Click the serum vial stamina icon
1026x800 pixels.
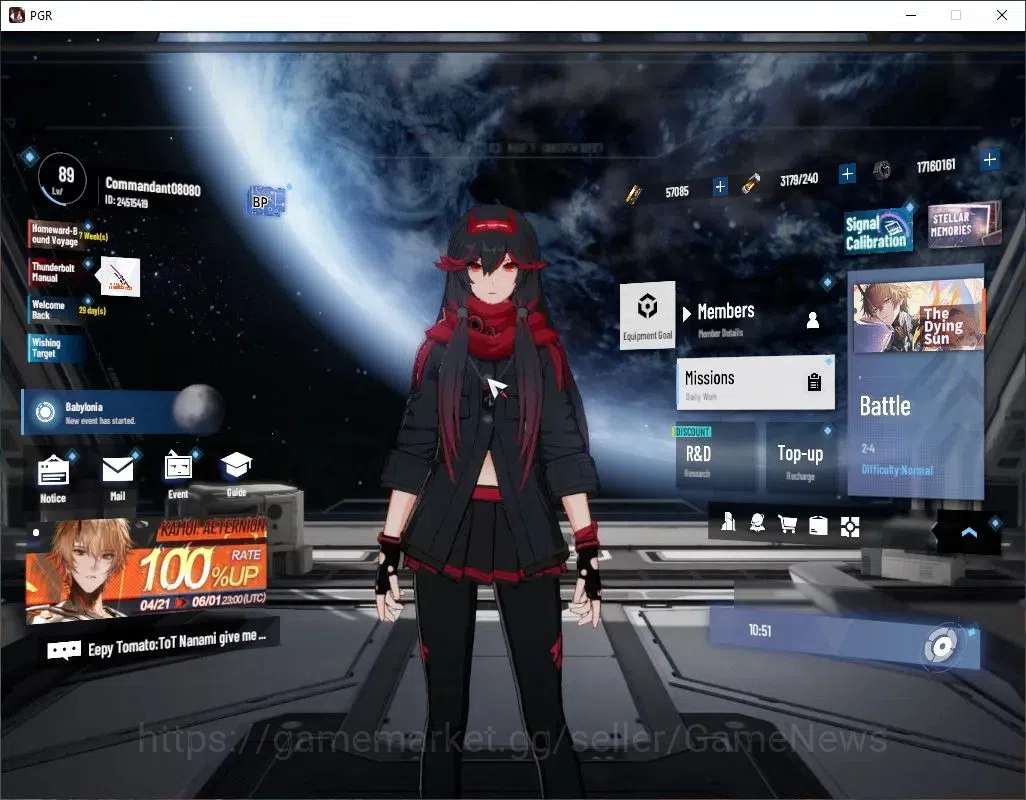[751, 183]
